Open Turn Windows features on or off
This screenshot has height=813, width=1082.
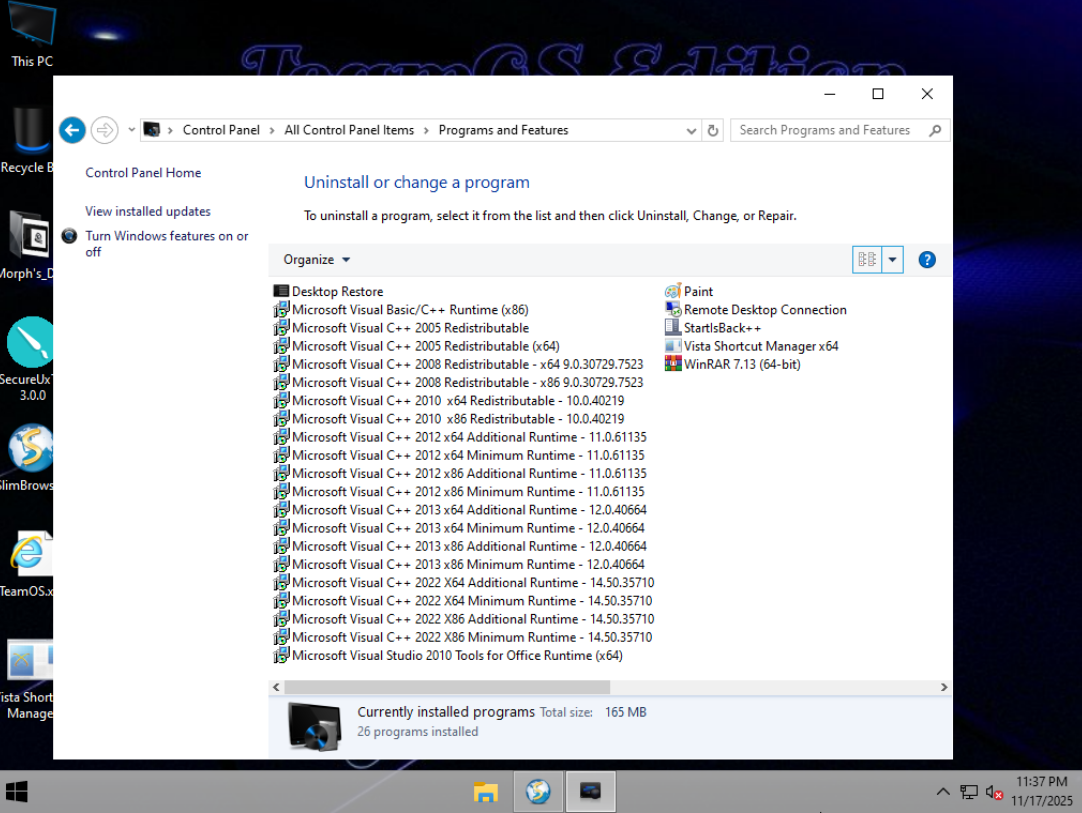coord(166,244)
